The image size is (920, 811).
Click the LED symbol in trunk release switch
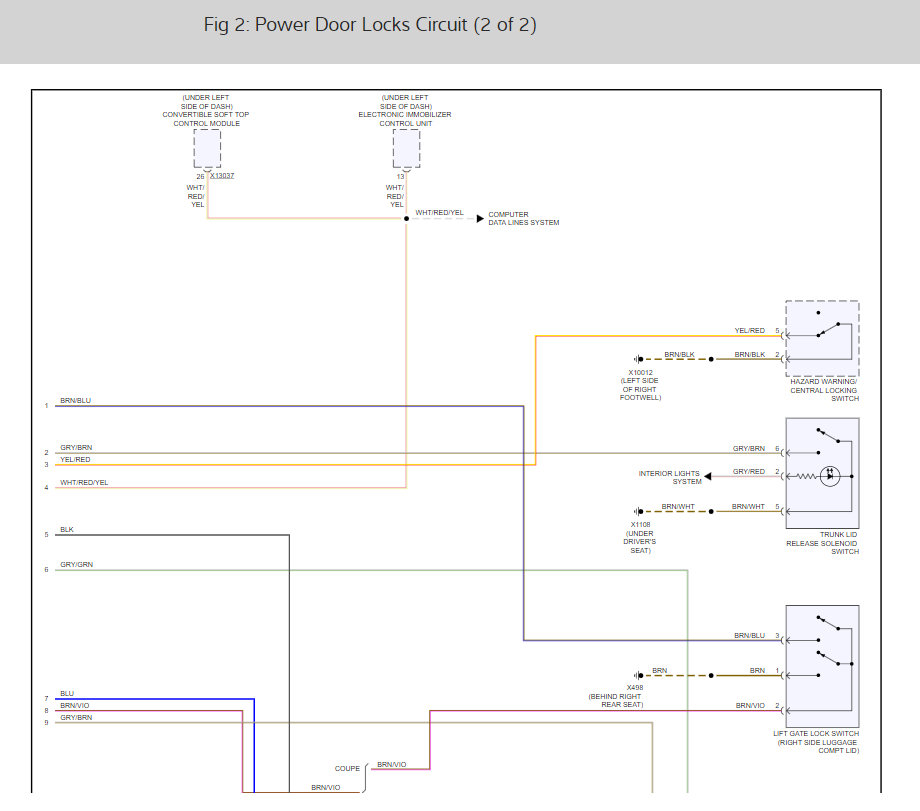[830, 476]
